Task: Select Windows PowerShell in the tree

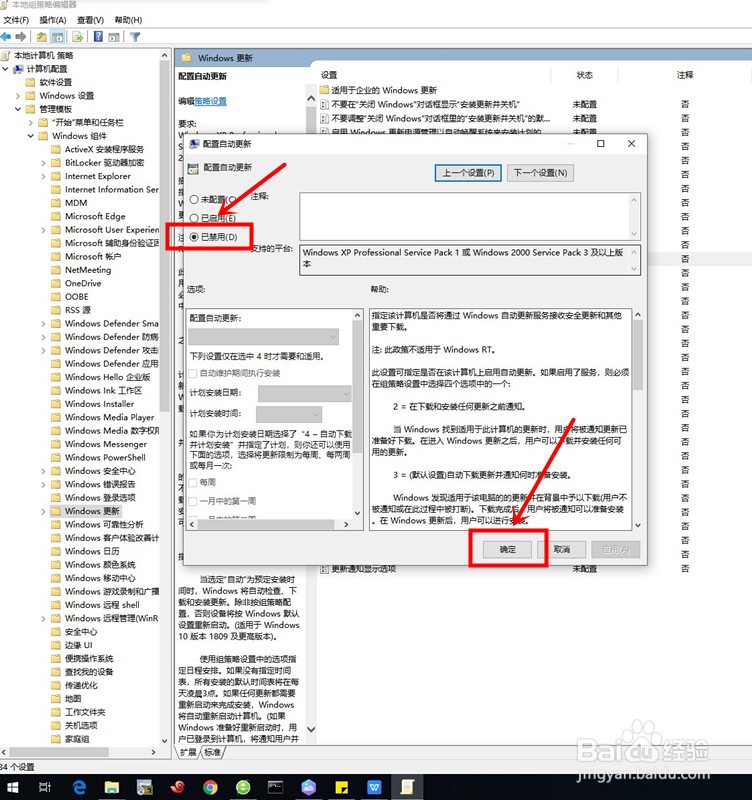Action: tap(105, 458)
